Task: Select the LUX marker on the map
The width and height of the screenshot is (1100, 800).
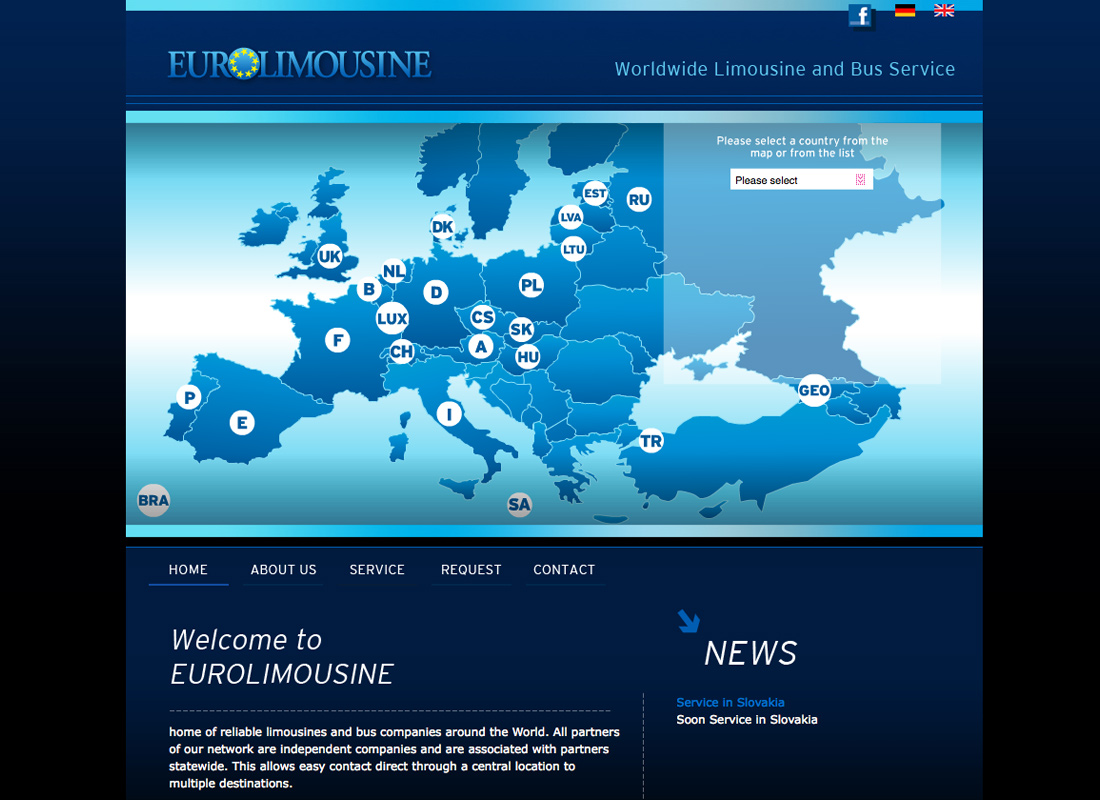Action: [392, 319]
